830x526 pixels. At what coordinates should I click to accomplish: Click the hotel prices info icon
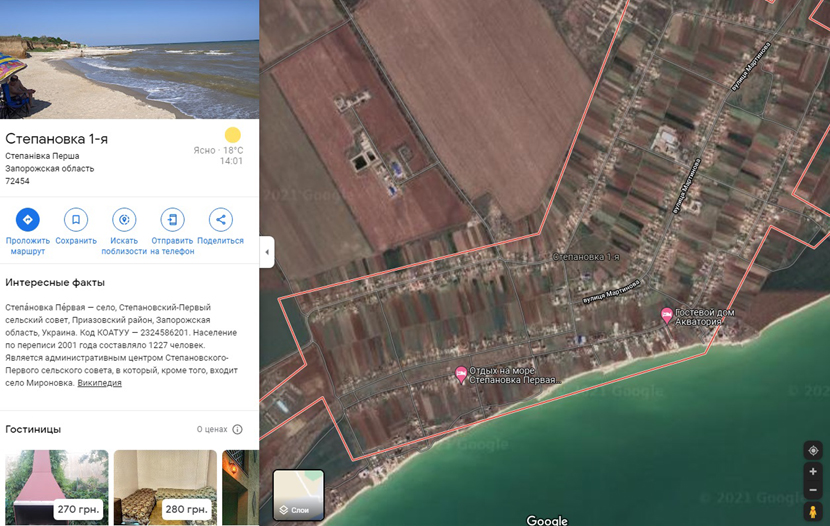237,430
